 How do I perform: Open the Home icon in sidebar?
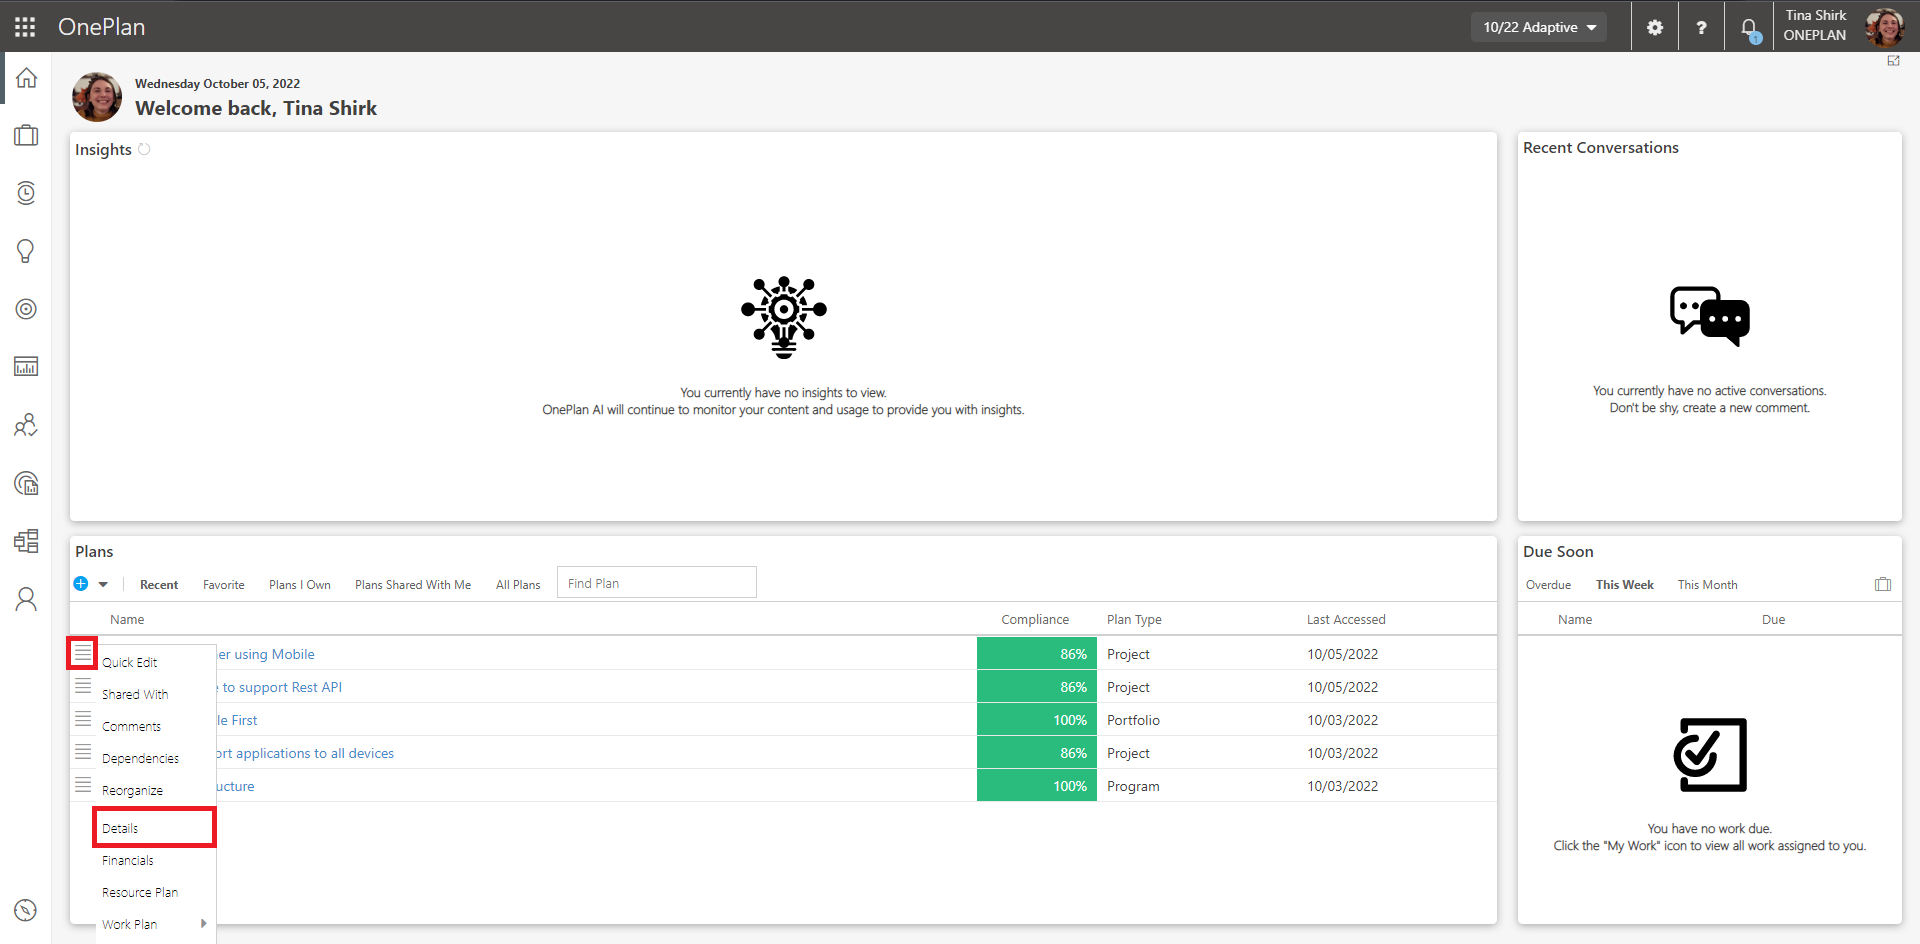(26, 78)
